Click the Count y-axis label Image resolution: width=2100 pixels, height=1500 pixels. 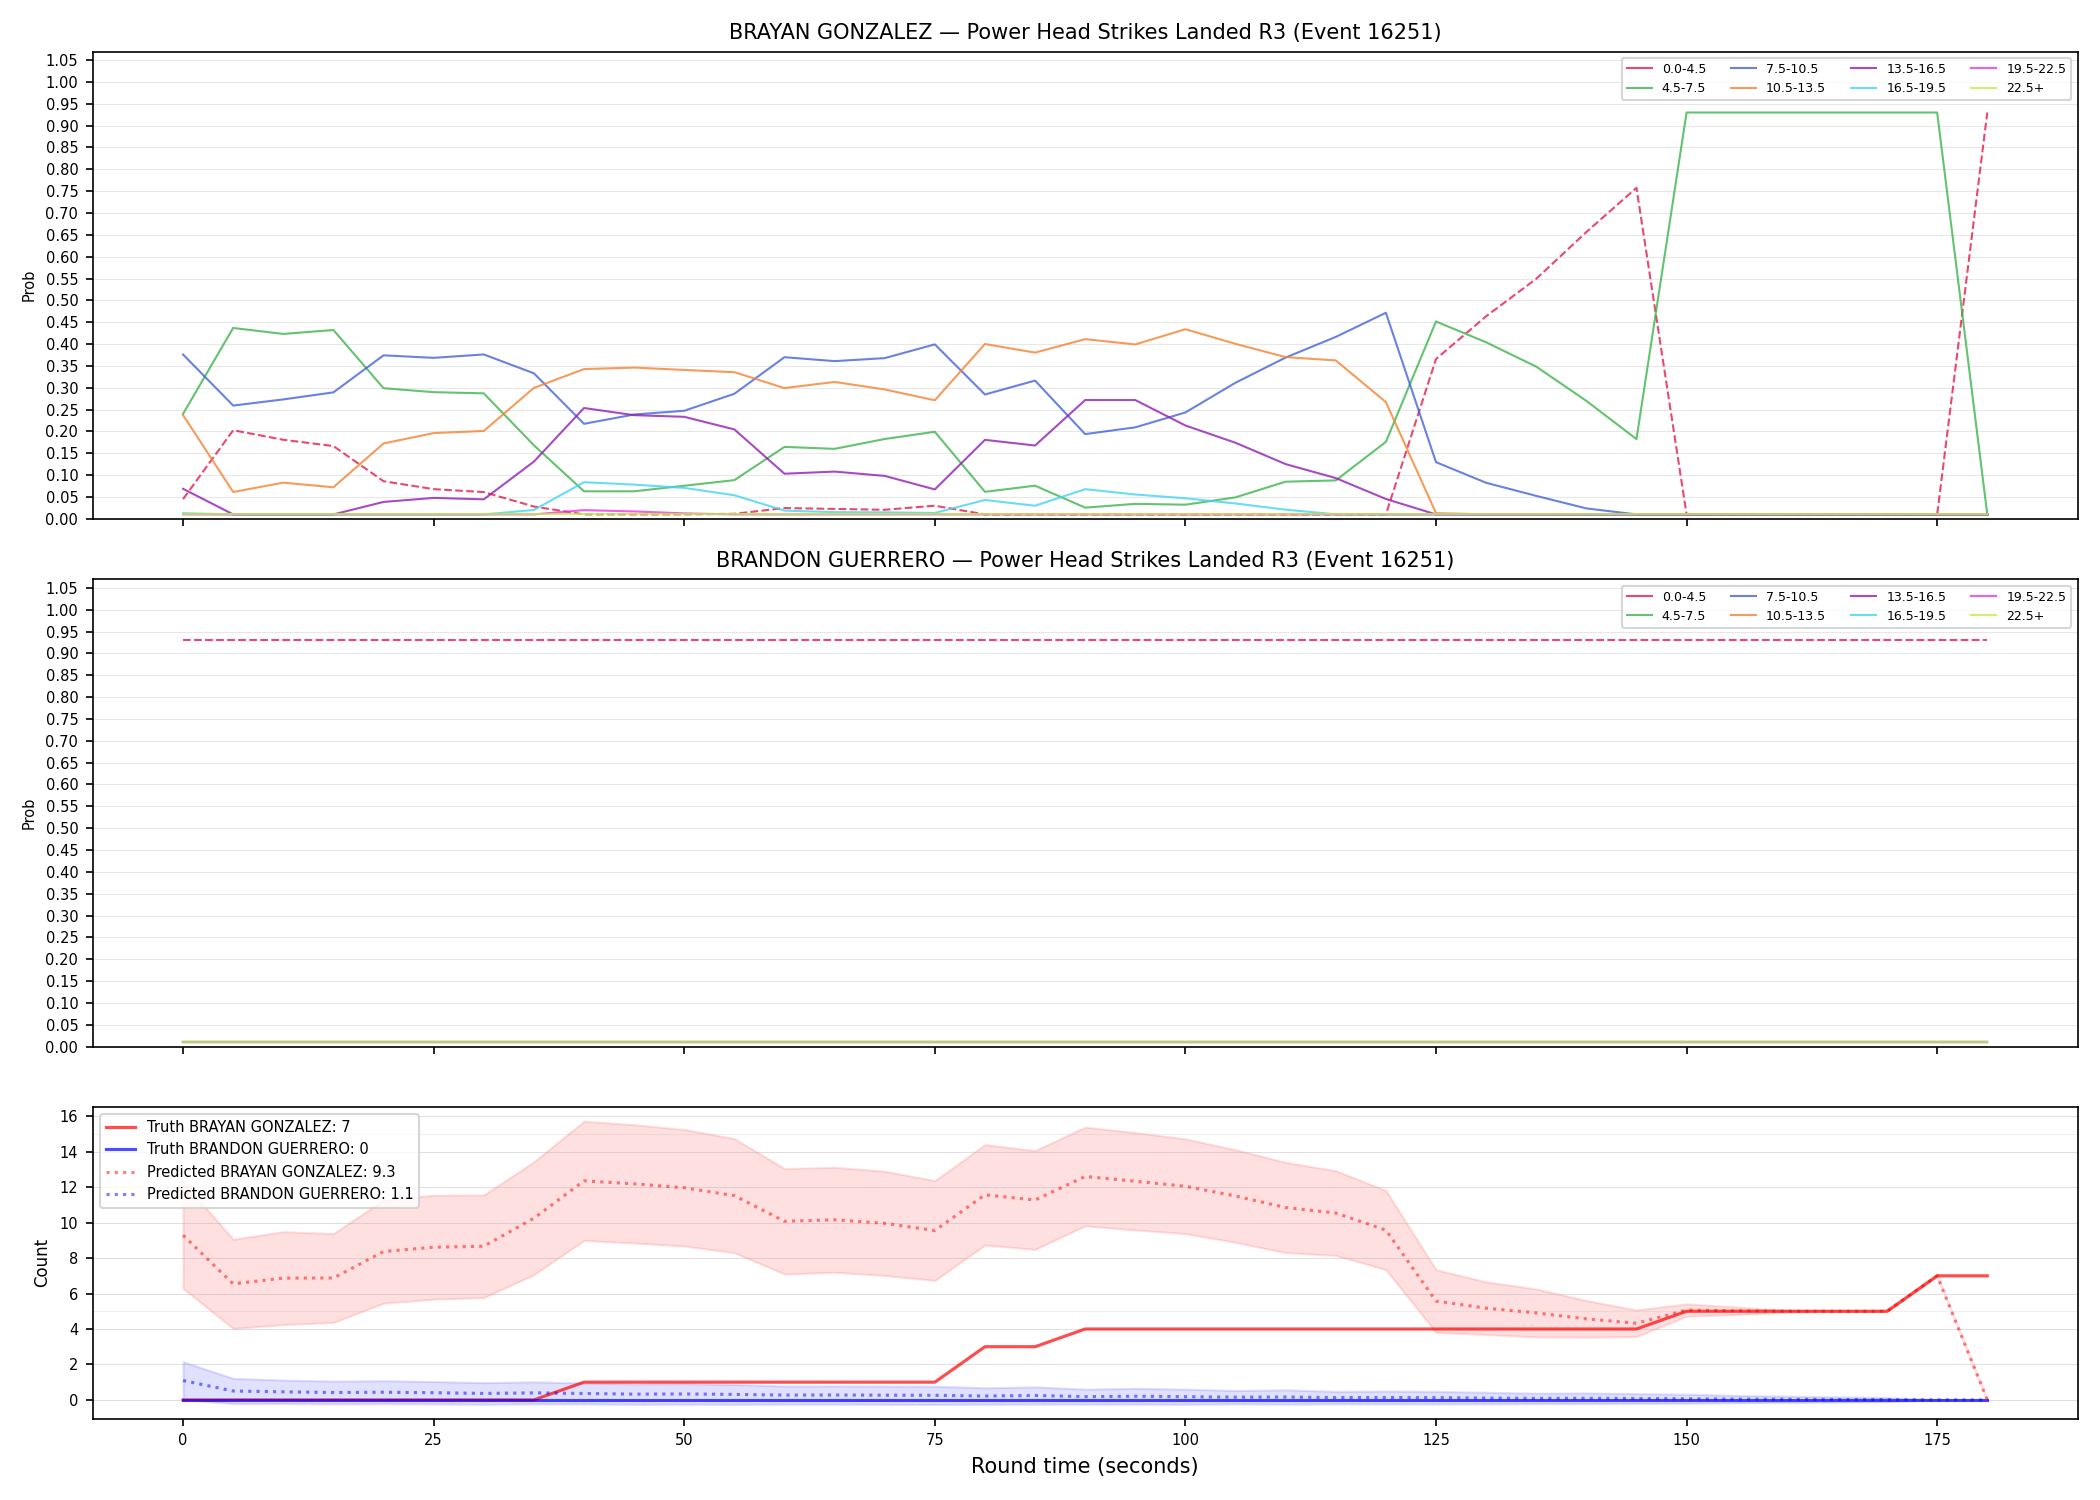point(41,1263)
